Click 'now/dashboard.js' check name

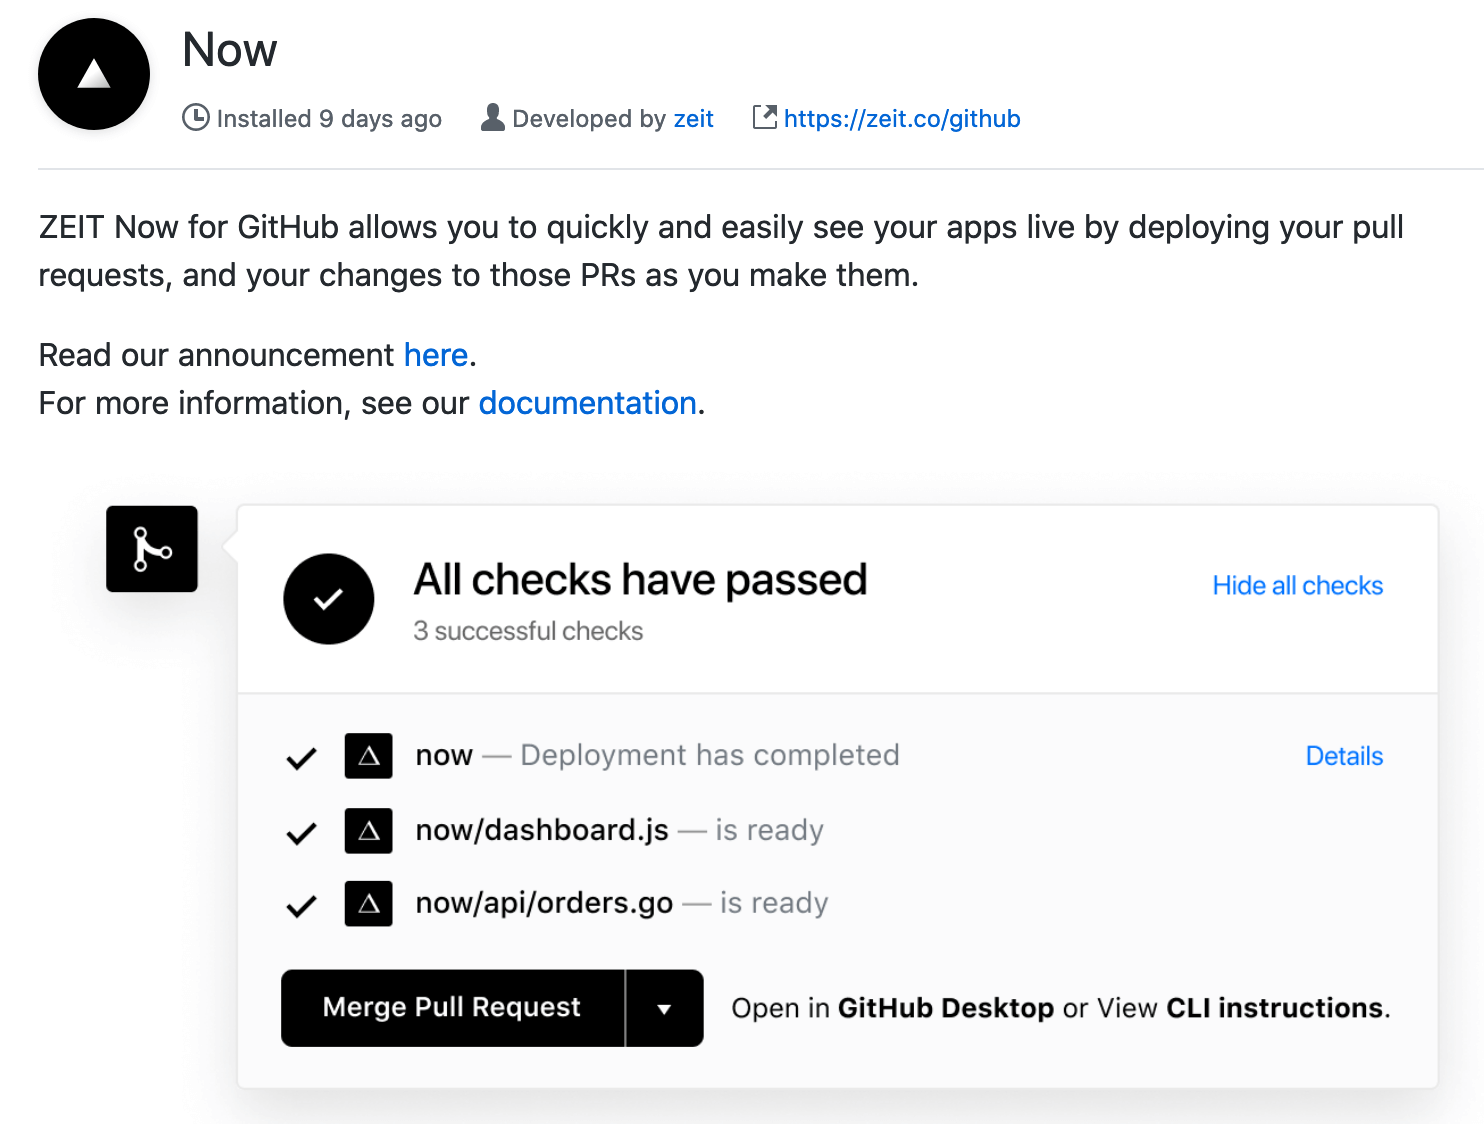[x=542, y=830]
